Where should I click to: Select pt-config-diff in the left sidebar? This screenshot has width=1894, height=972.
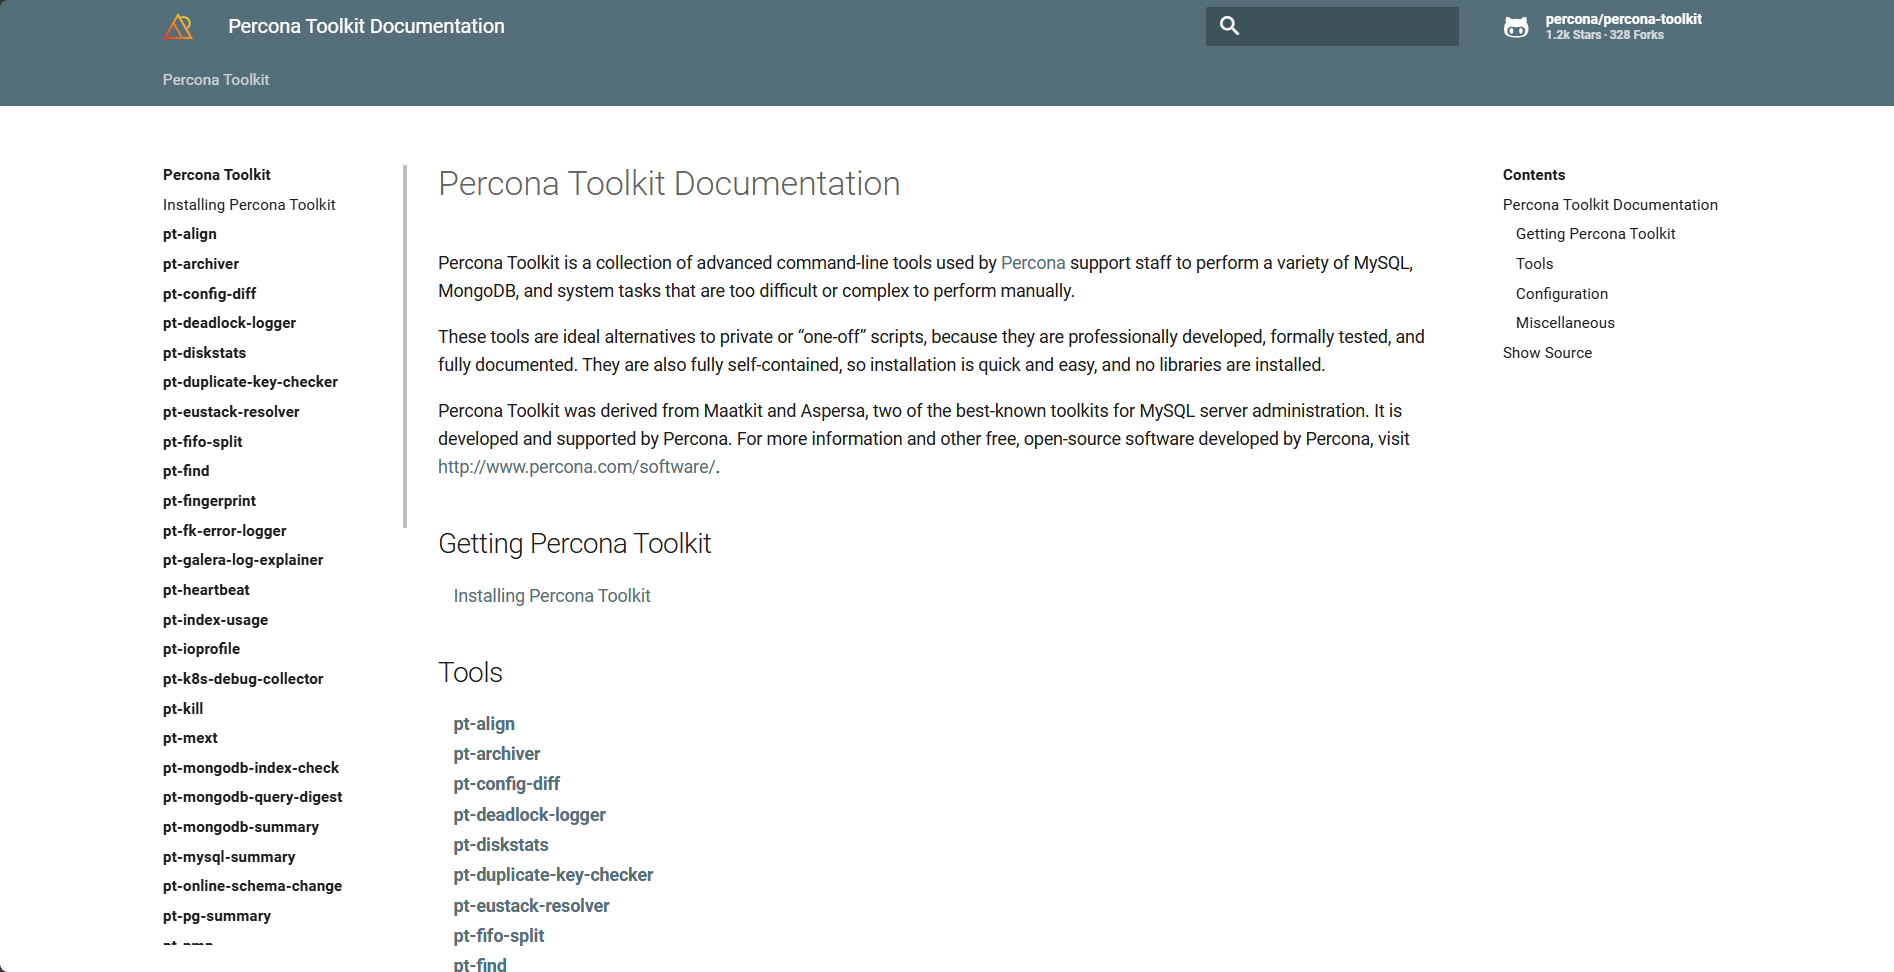coord(209,294)
